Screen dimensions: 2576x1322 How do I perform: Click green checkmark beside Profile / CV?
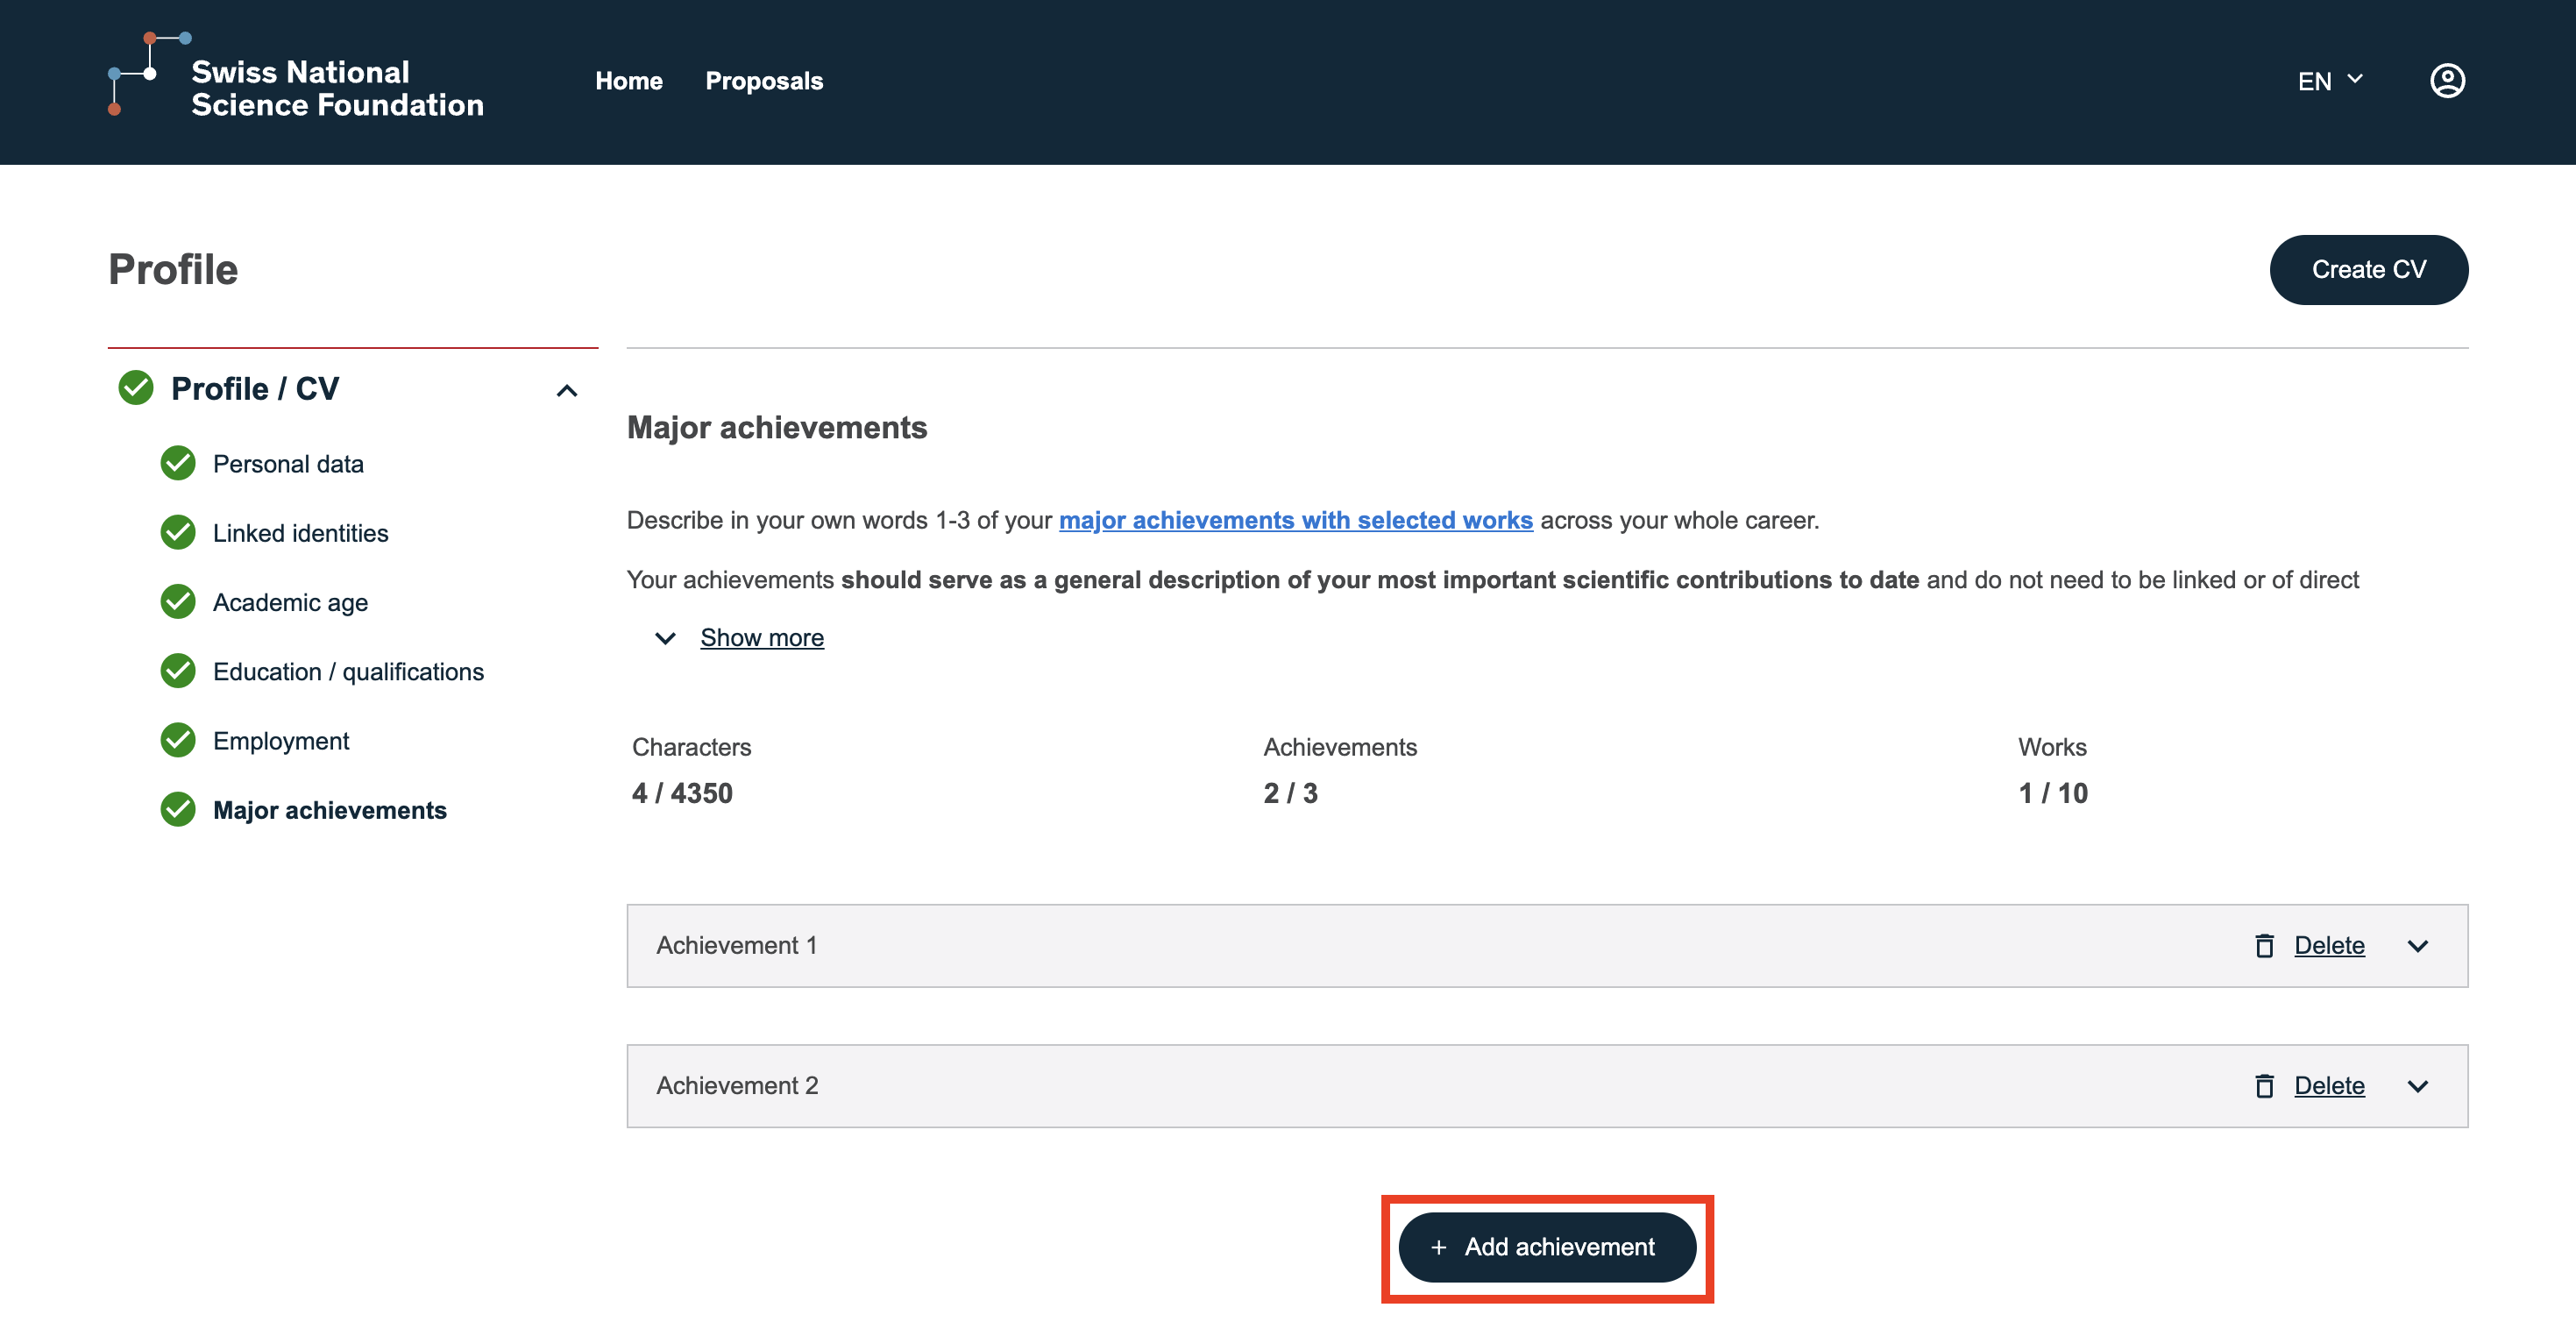[x=136, y=388]
